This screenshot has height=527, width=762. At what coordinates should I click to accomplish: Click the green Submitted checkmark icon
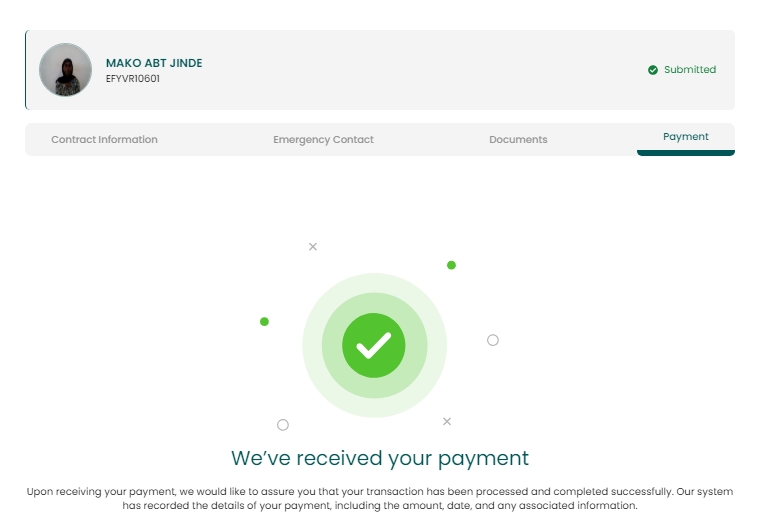653,70
